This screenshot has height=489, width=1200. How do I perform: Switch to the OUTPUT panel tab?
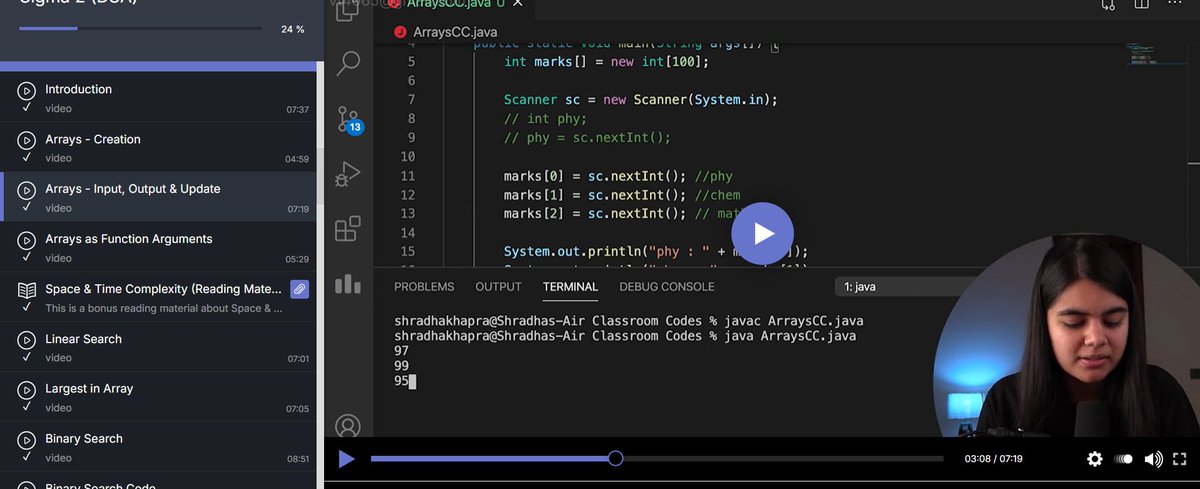tap(498, 287)
